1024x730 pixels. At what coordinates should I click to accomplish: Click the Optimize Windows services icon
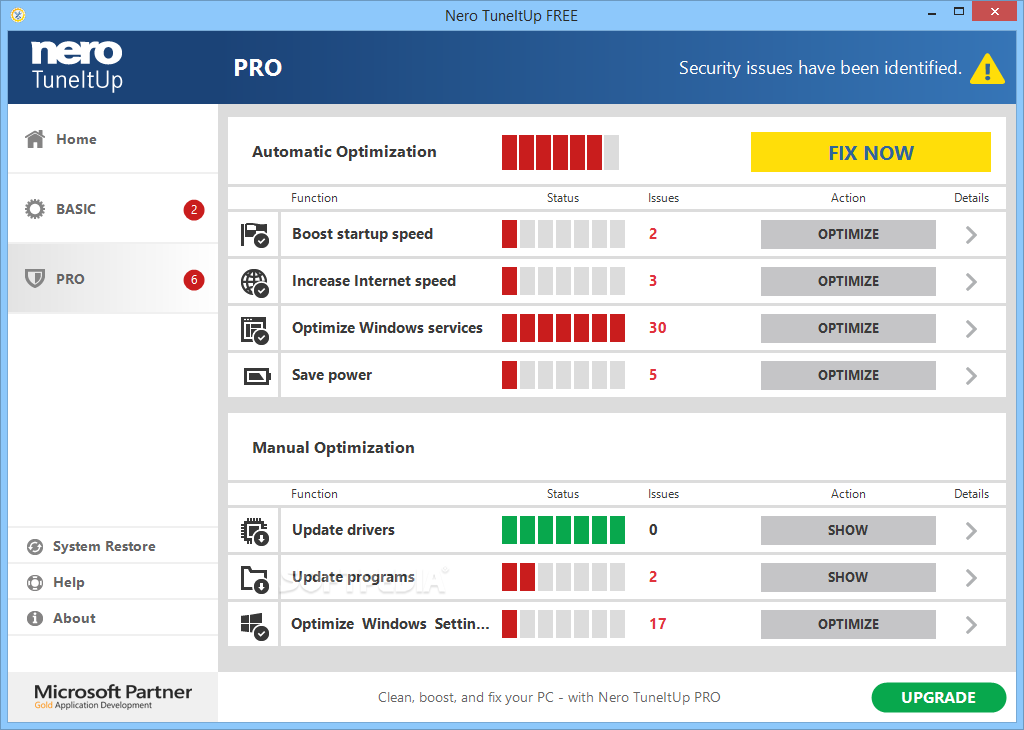(x=254, y=330)
